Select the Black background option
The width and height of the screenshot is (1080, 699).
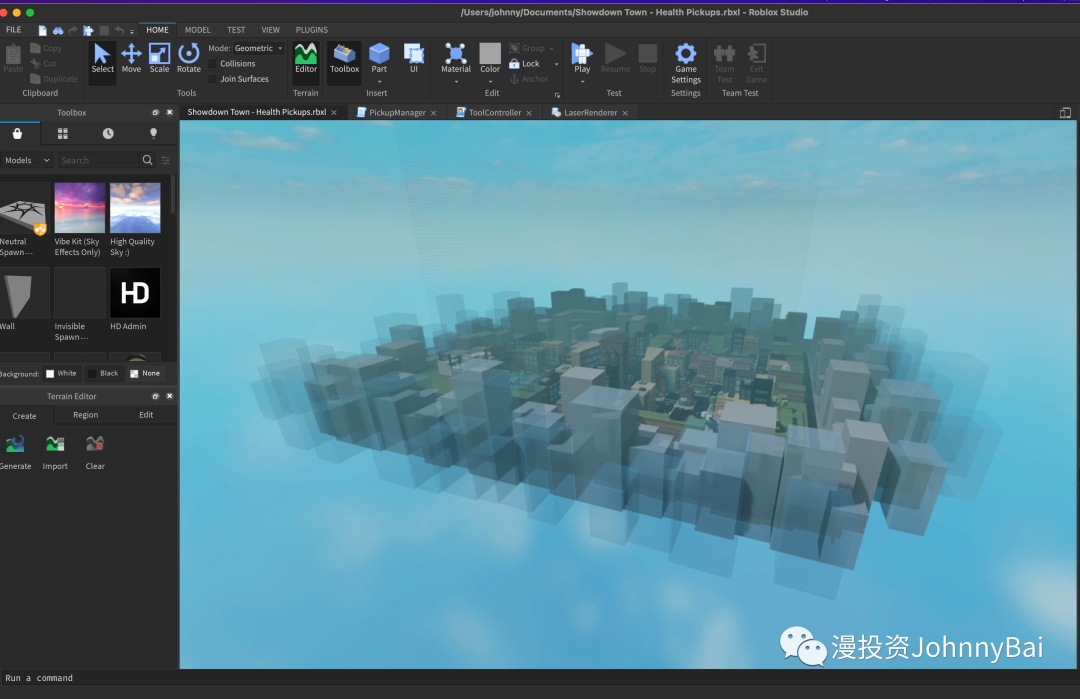(93, 374)
